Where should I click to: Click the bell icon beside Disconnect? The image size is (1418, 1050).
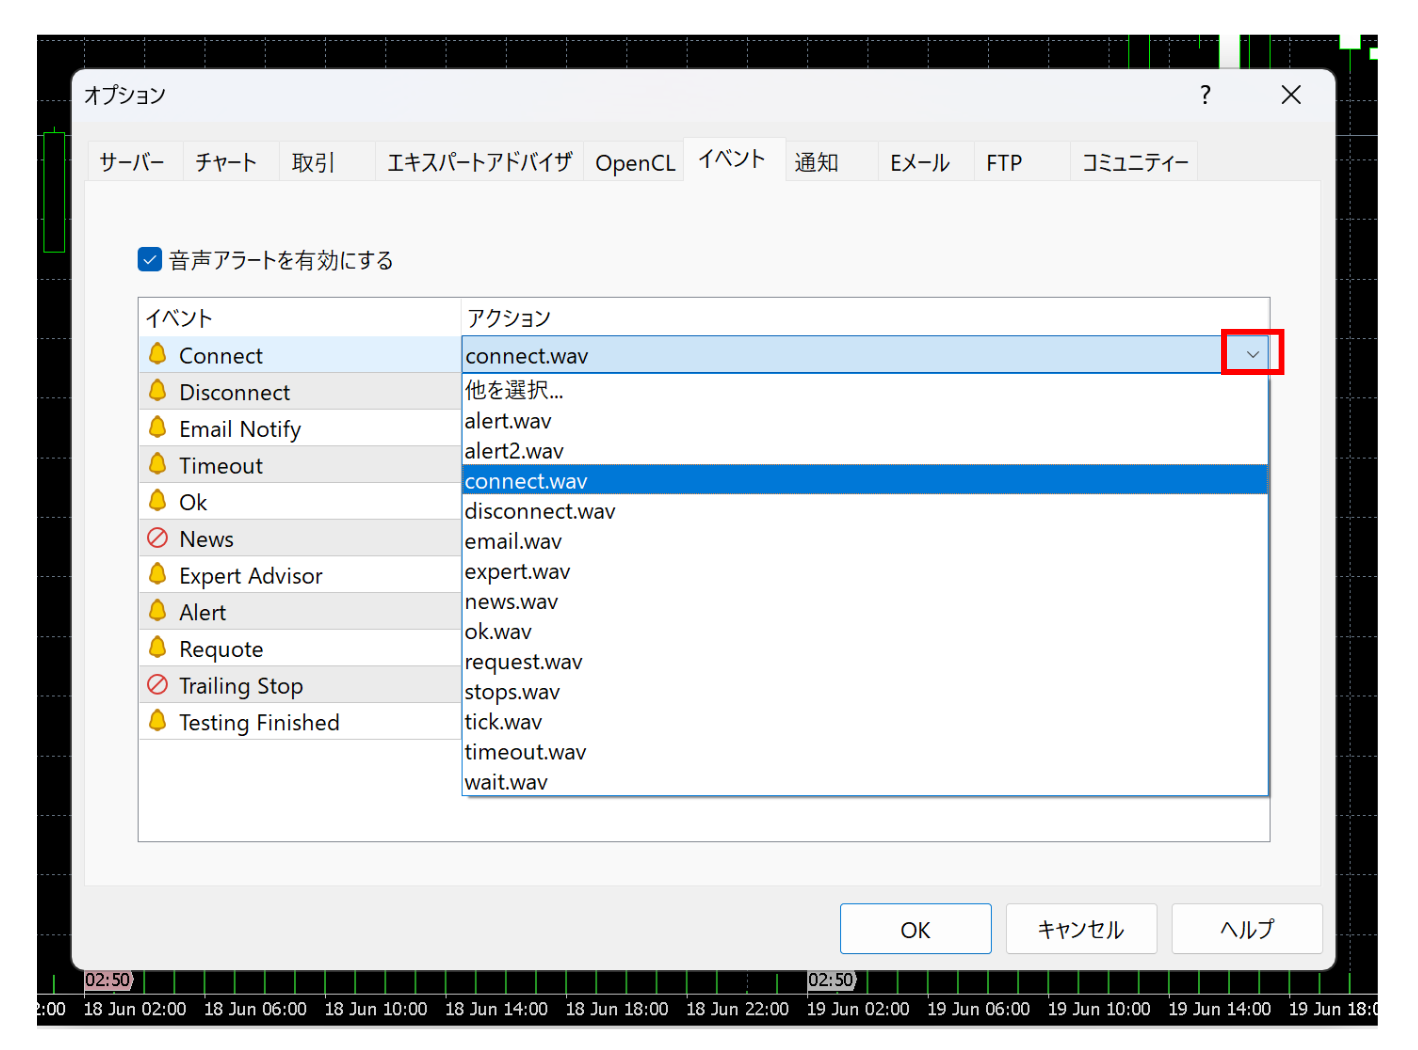point(158,391)
